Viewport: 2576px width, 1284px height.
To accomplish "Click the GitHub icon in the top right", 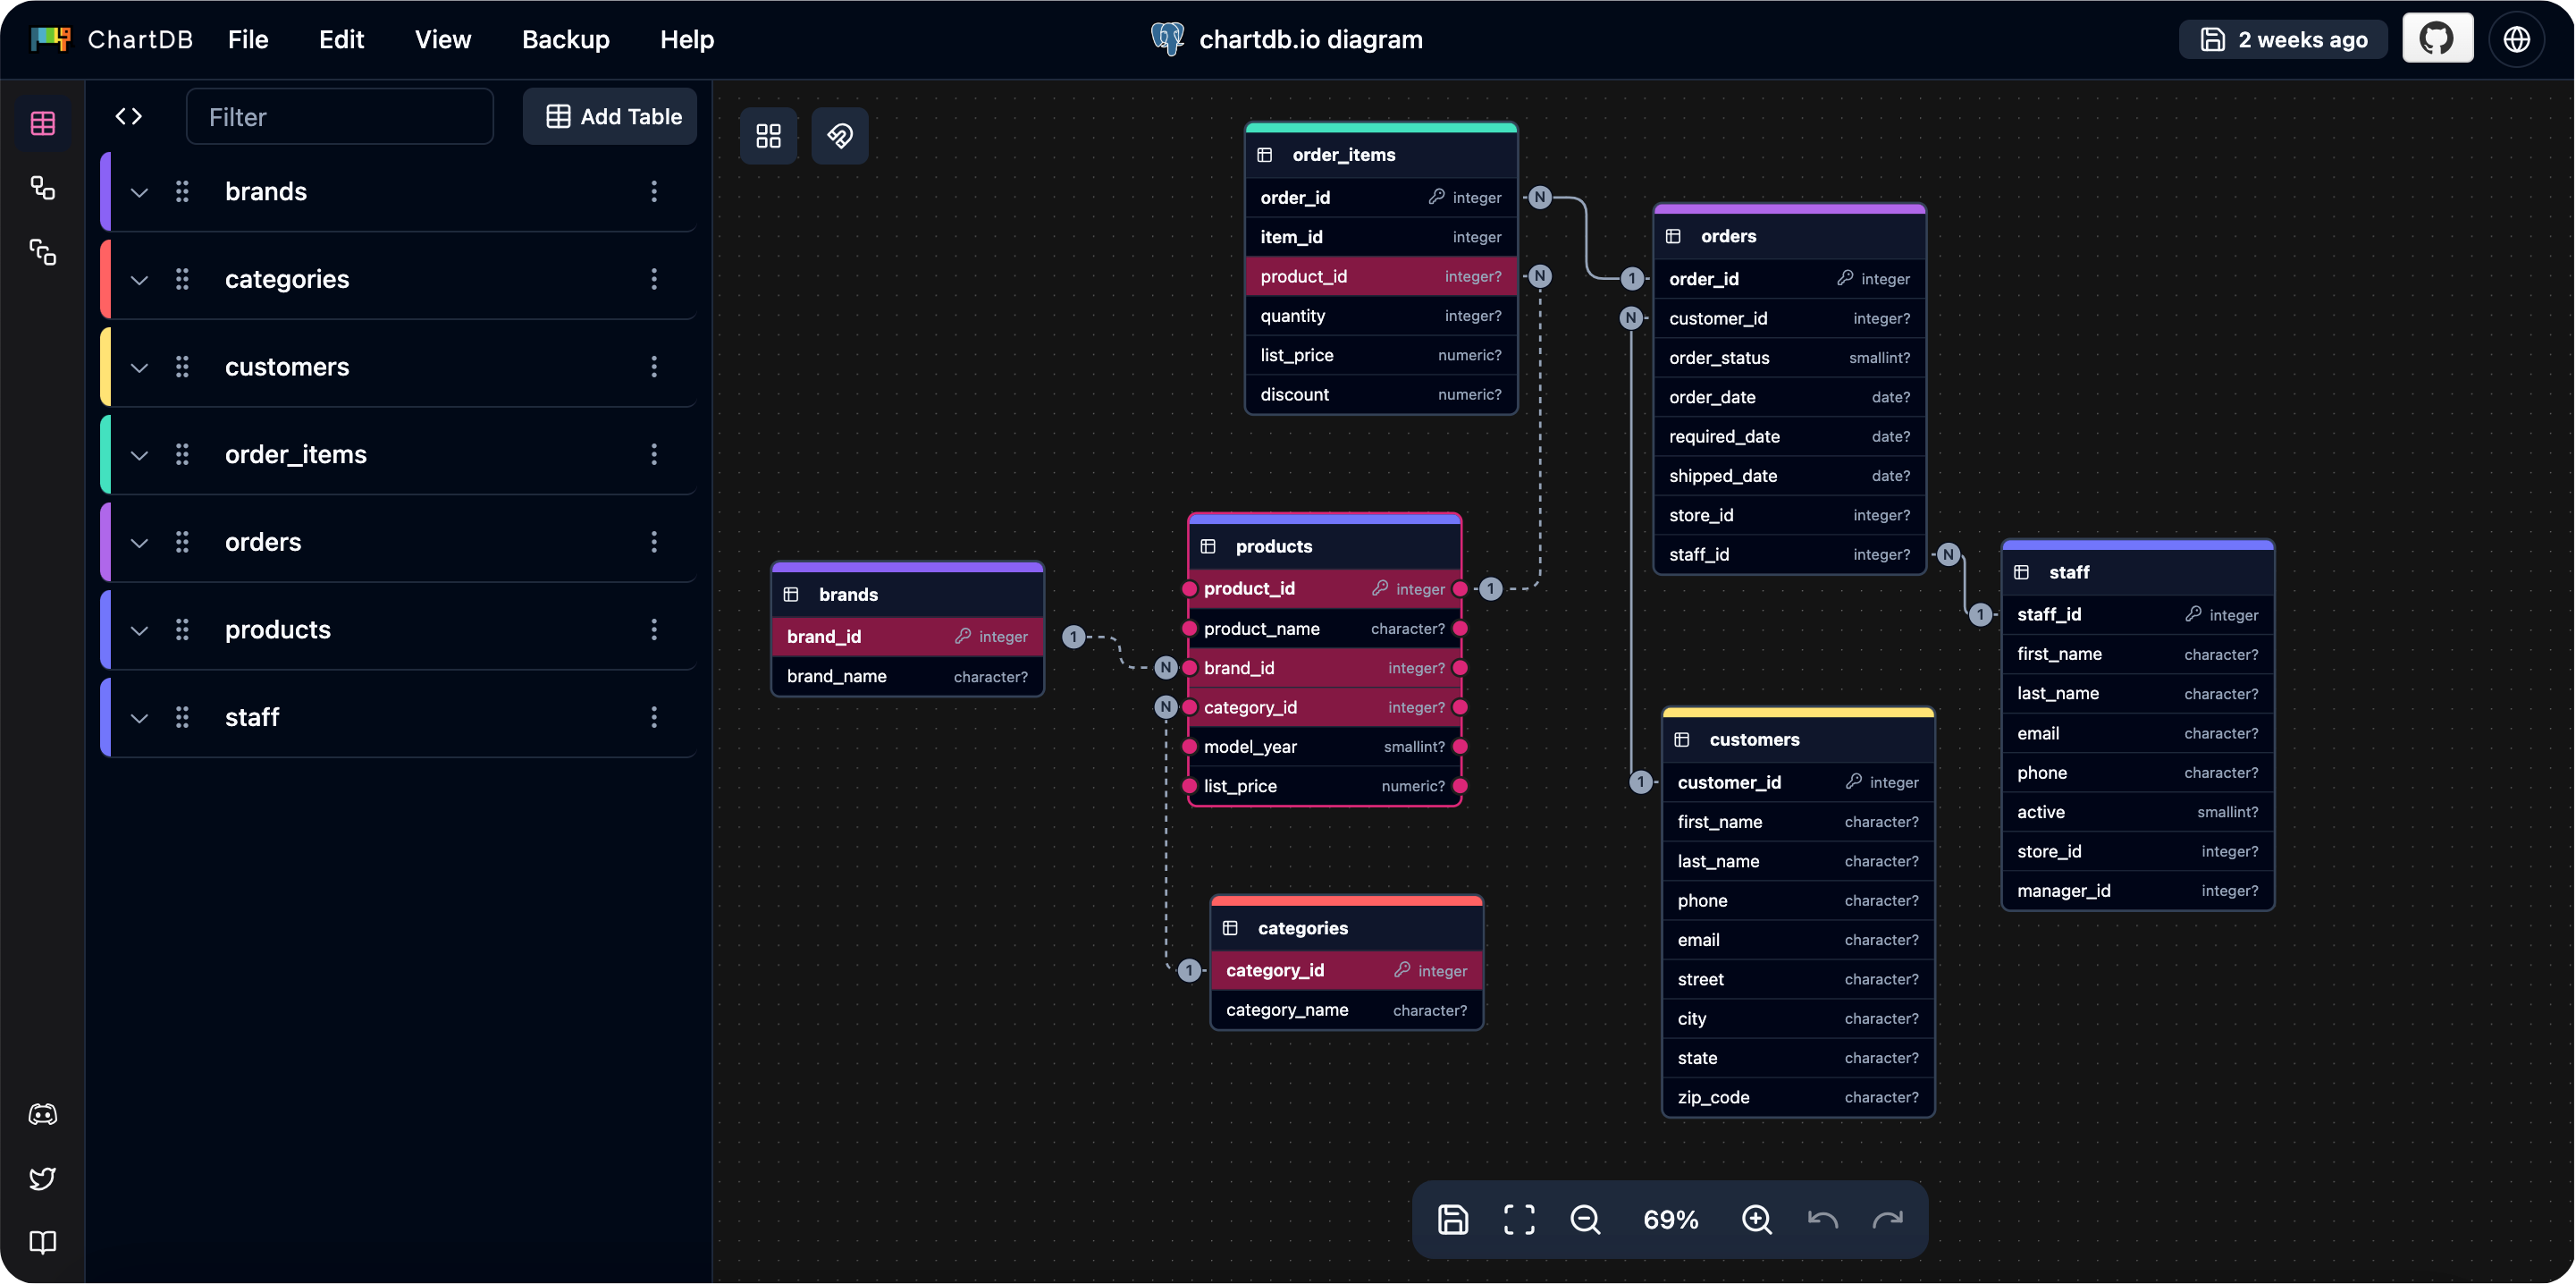I will pos(2437,38).
